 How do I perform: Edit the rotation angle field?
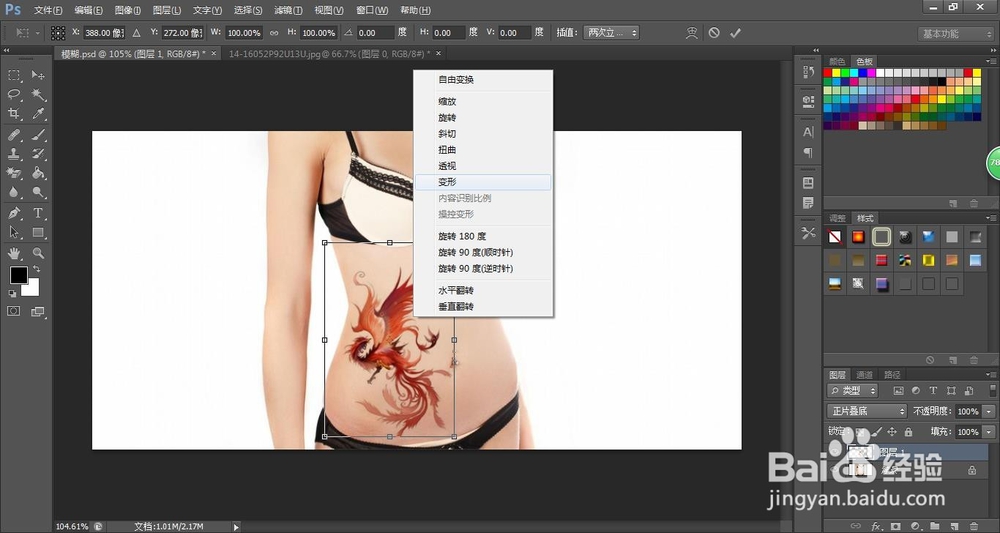[375, 33]
